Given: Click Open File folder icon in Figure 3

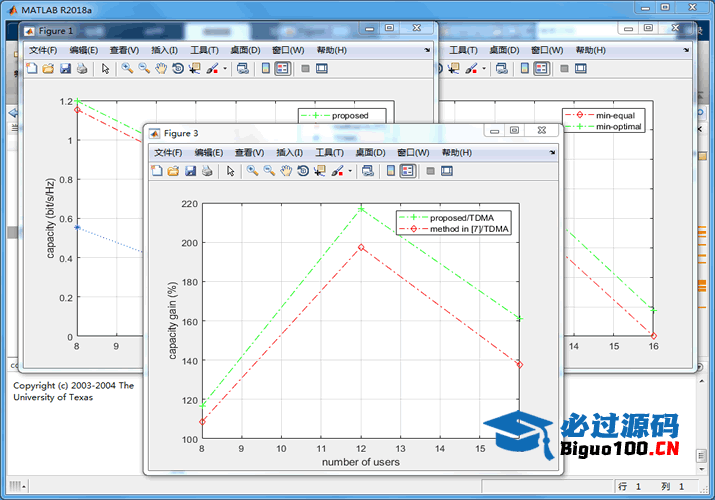Looking at the screenshot, I should click(x=173, y=171).
